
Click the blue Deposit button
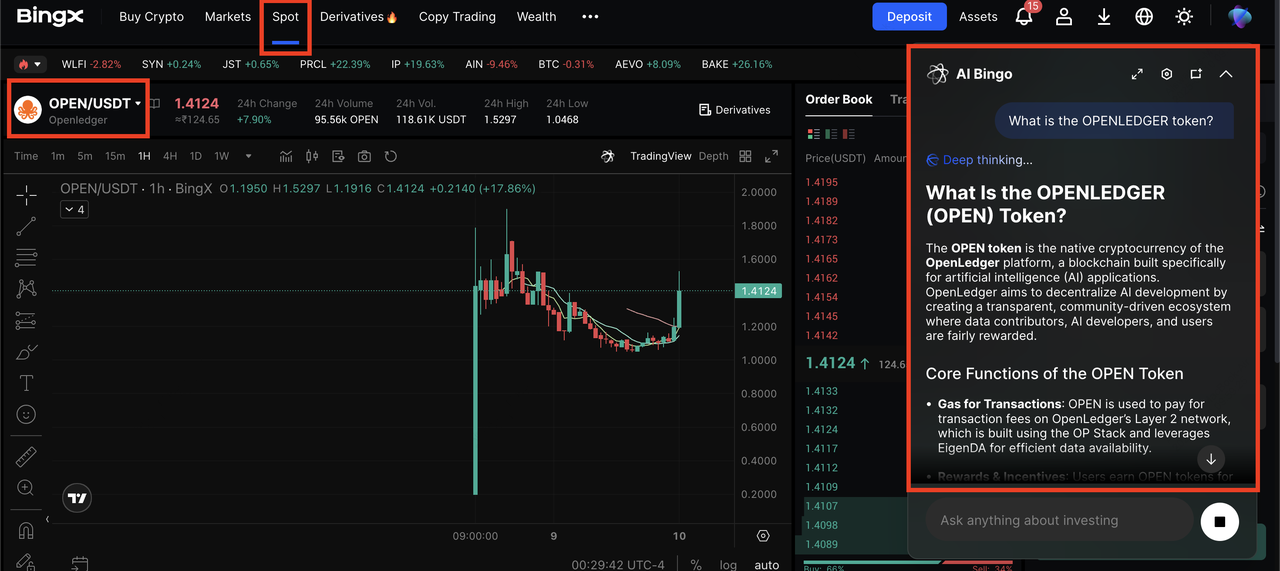(x=909, y=17)
